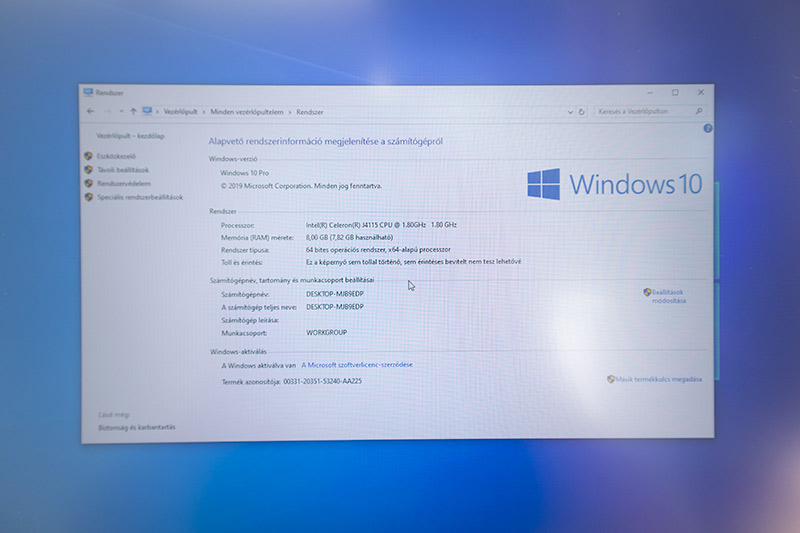The width and height of the screenshot is (800, 533).
Task: Click product ID 00331-20351-53240-AA225
Action: pyautogui.click(x=322, y=381)
